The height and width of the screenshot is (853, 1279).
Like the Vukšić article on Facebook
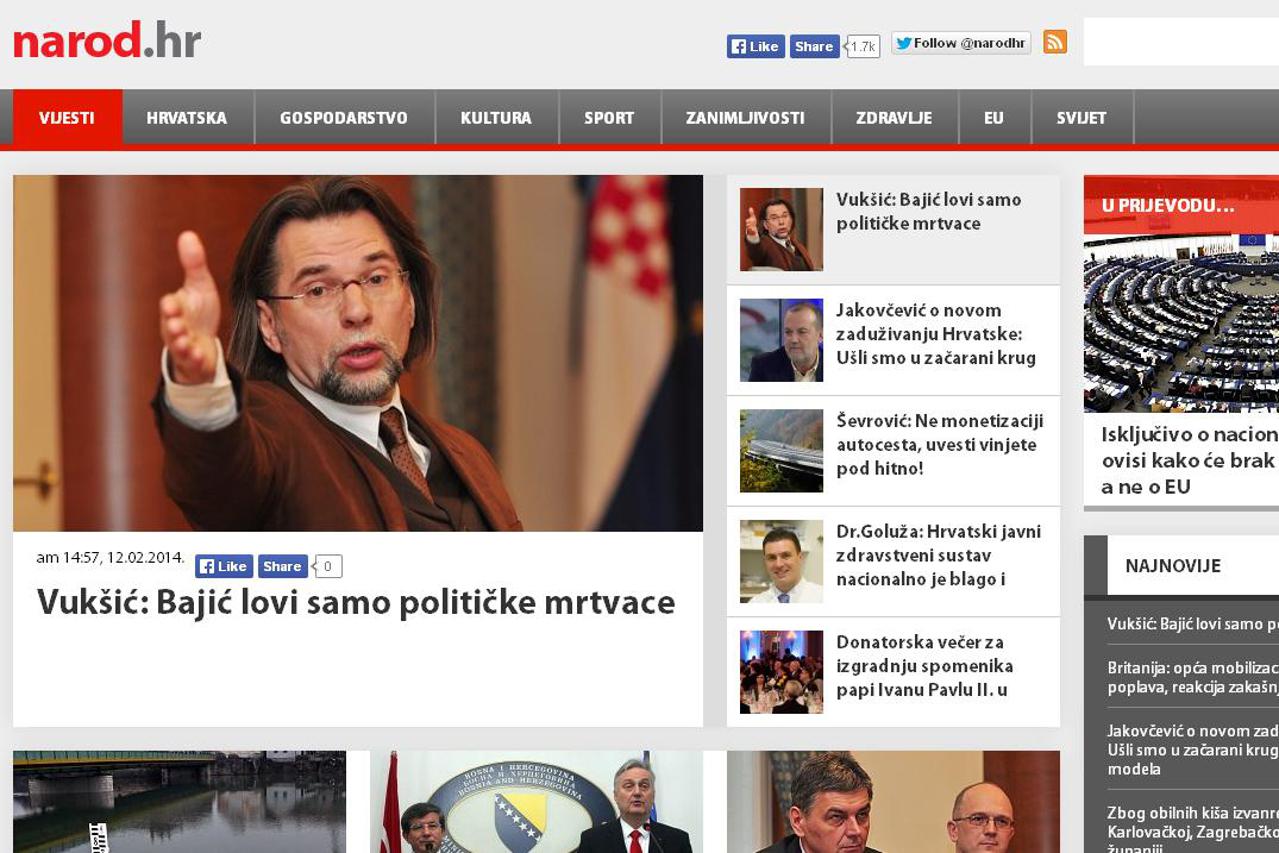coord(223,566)
